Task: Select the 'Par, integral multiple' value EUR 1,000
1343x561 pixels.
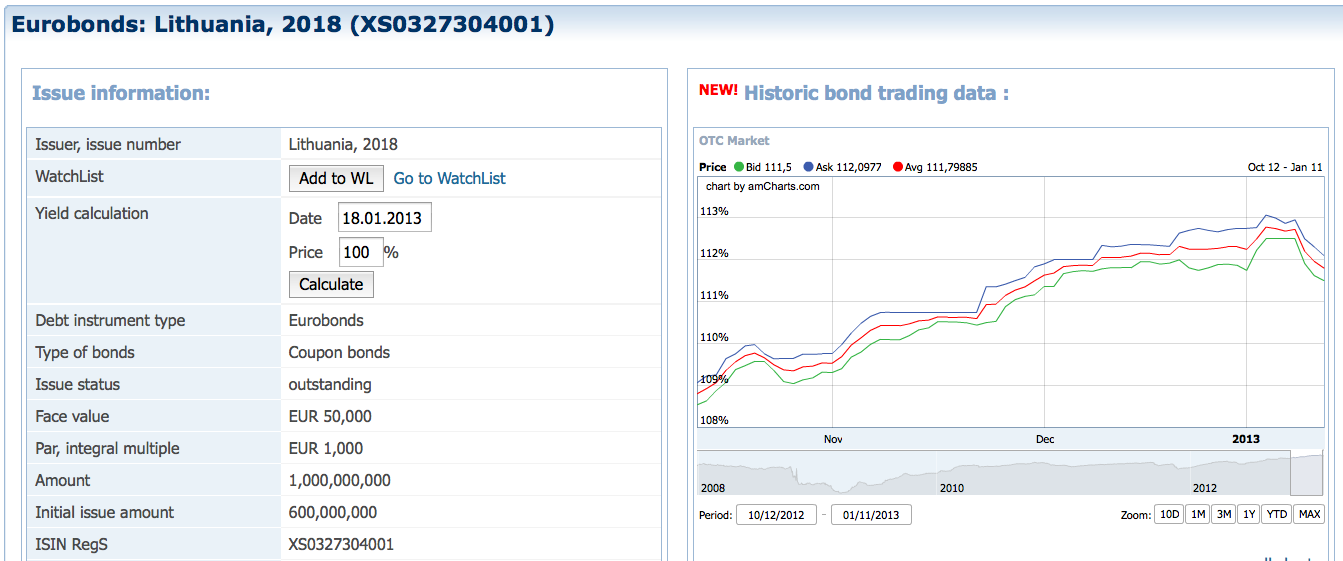Action: tap(326, 448)
